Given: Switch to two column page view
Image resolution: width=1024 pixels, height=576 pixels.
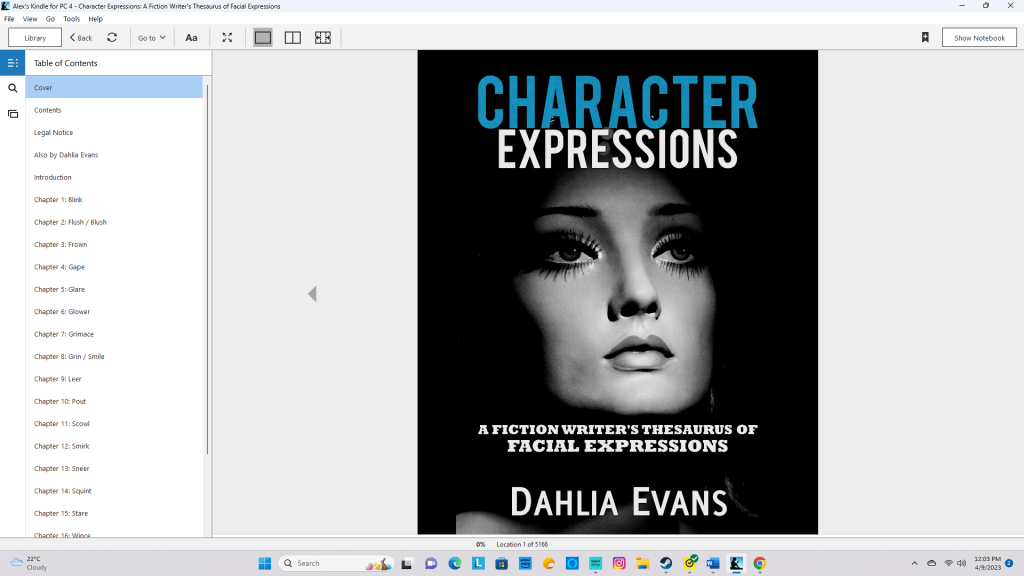Looking at the screenshot, I should coord(293,38).
